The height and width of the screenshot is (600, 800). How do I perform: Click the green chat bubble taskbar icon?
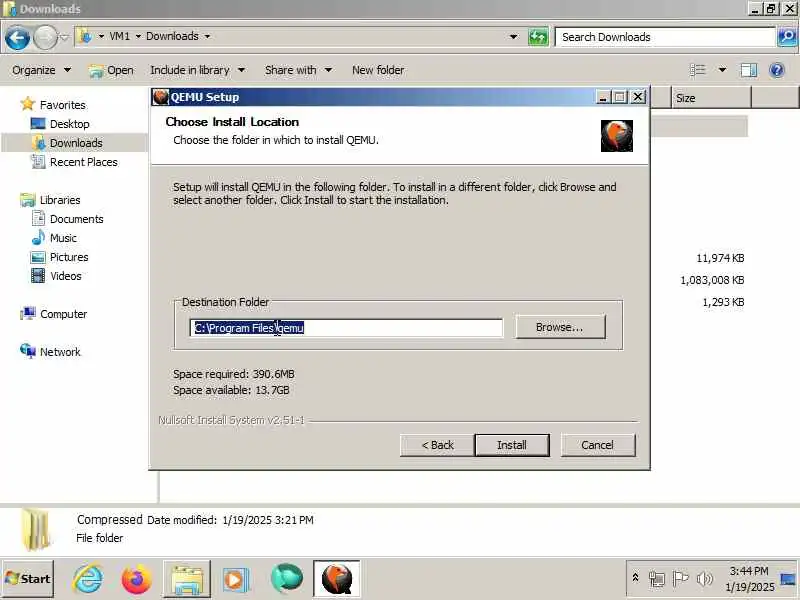point(287,579)
